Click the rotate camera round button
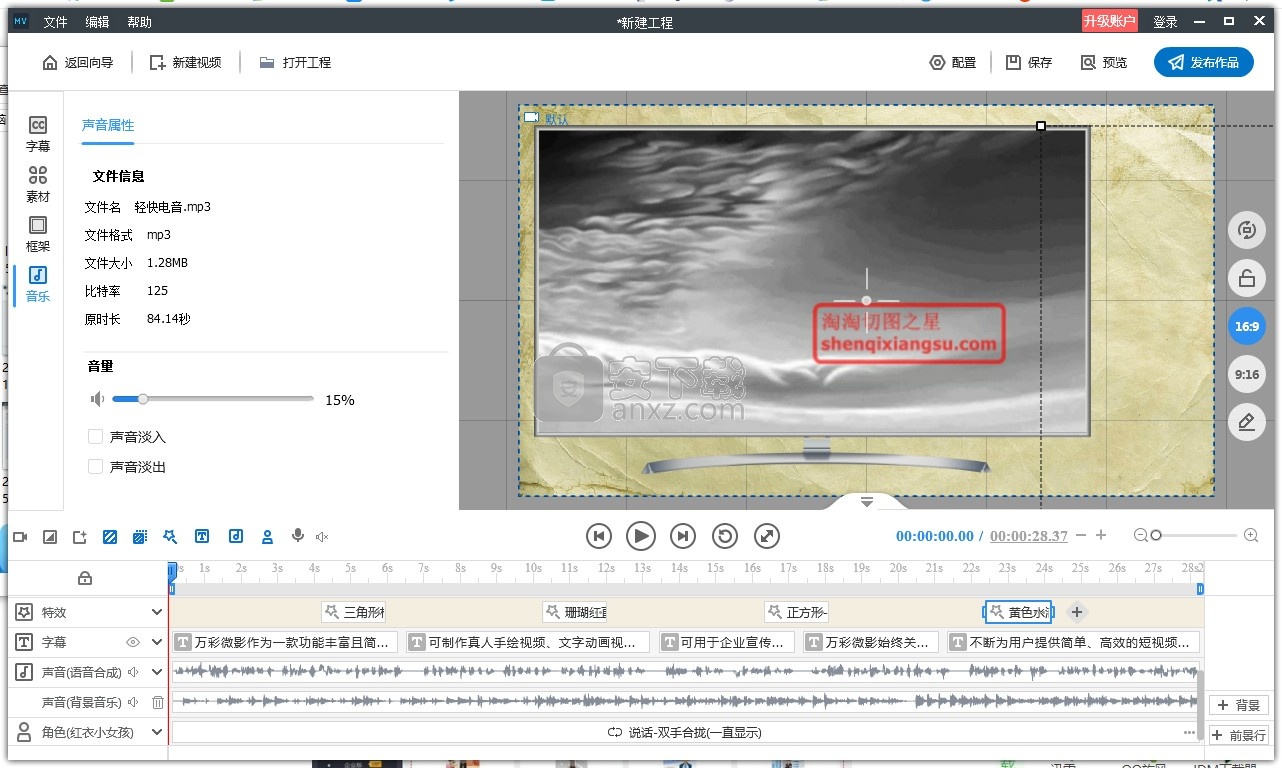This screenshot has height=768, width=1282. click(x=1246, y=230)
